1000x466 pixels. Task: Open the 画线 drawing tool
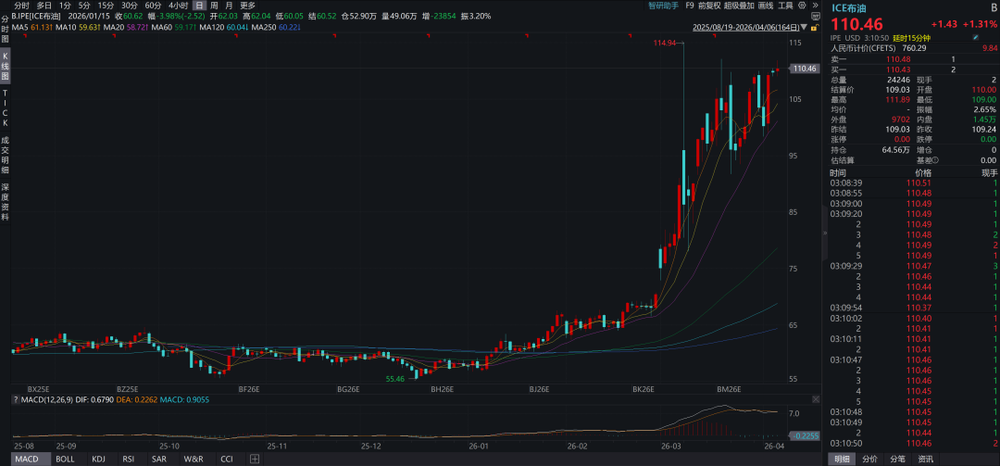coord(766,5)
